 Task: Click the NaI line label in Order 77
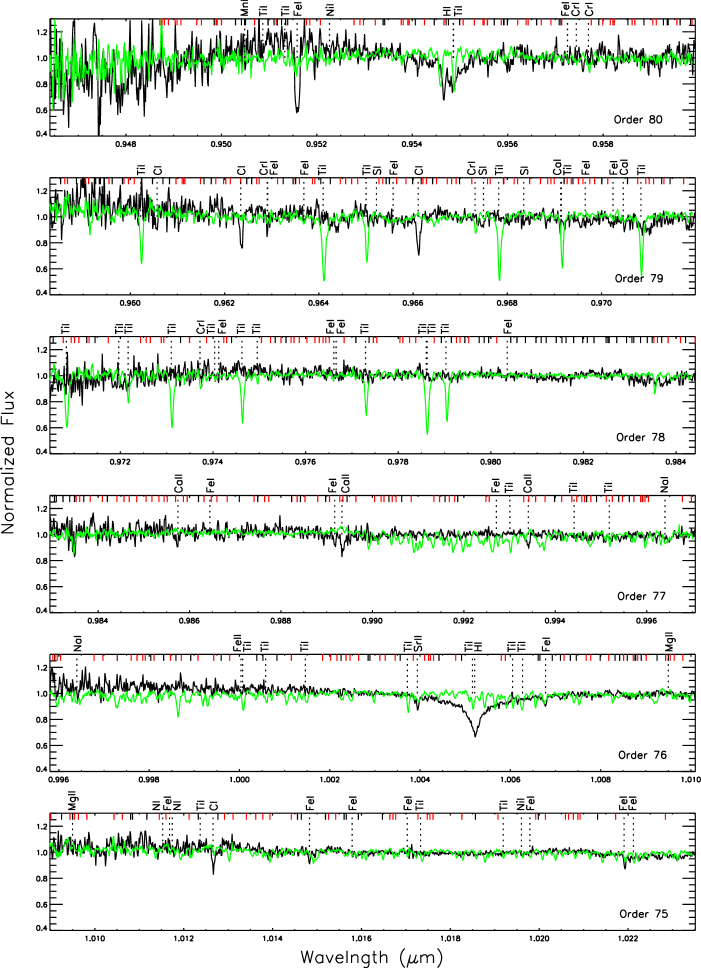(x=665, y=485)
